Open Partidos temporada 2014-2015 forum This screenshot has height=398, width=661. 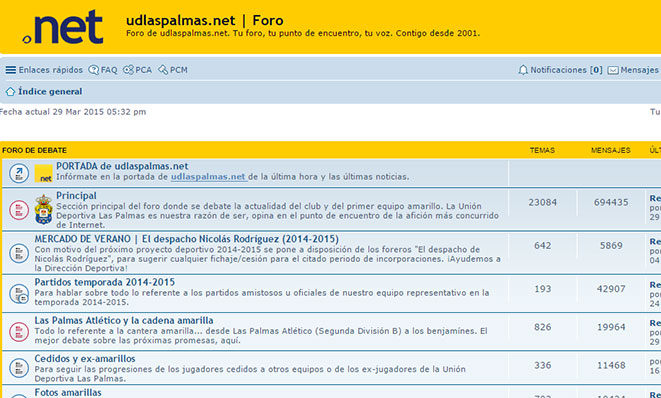(x=105, y=282)
